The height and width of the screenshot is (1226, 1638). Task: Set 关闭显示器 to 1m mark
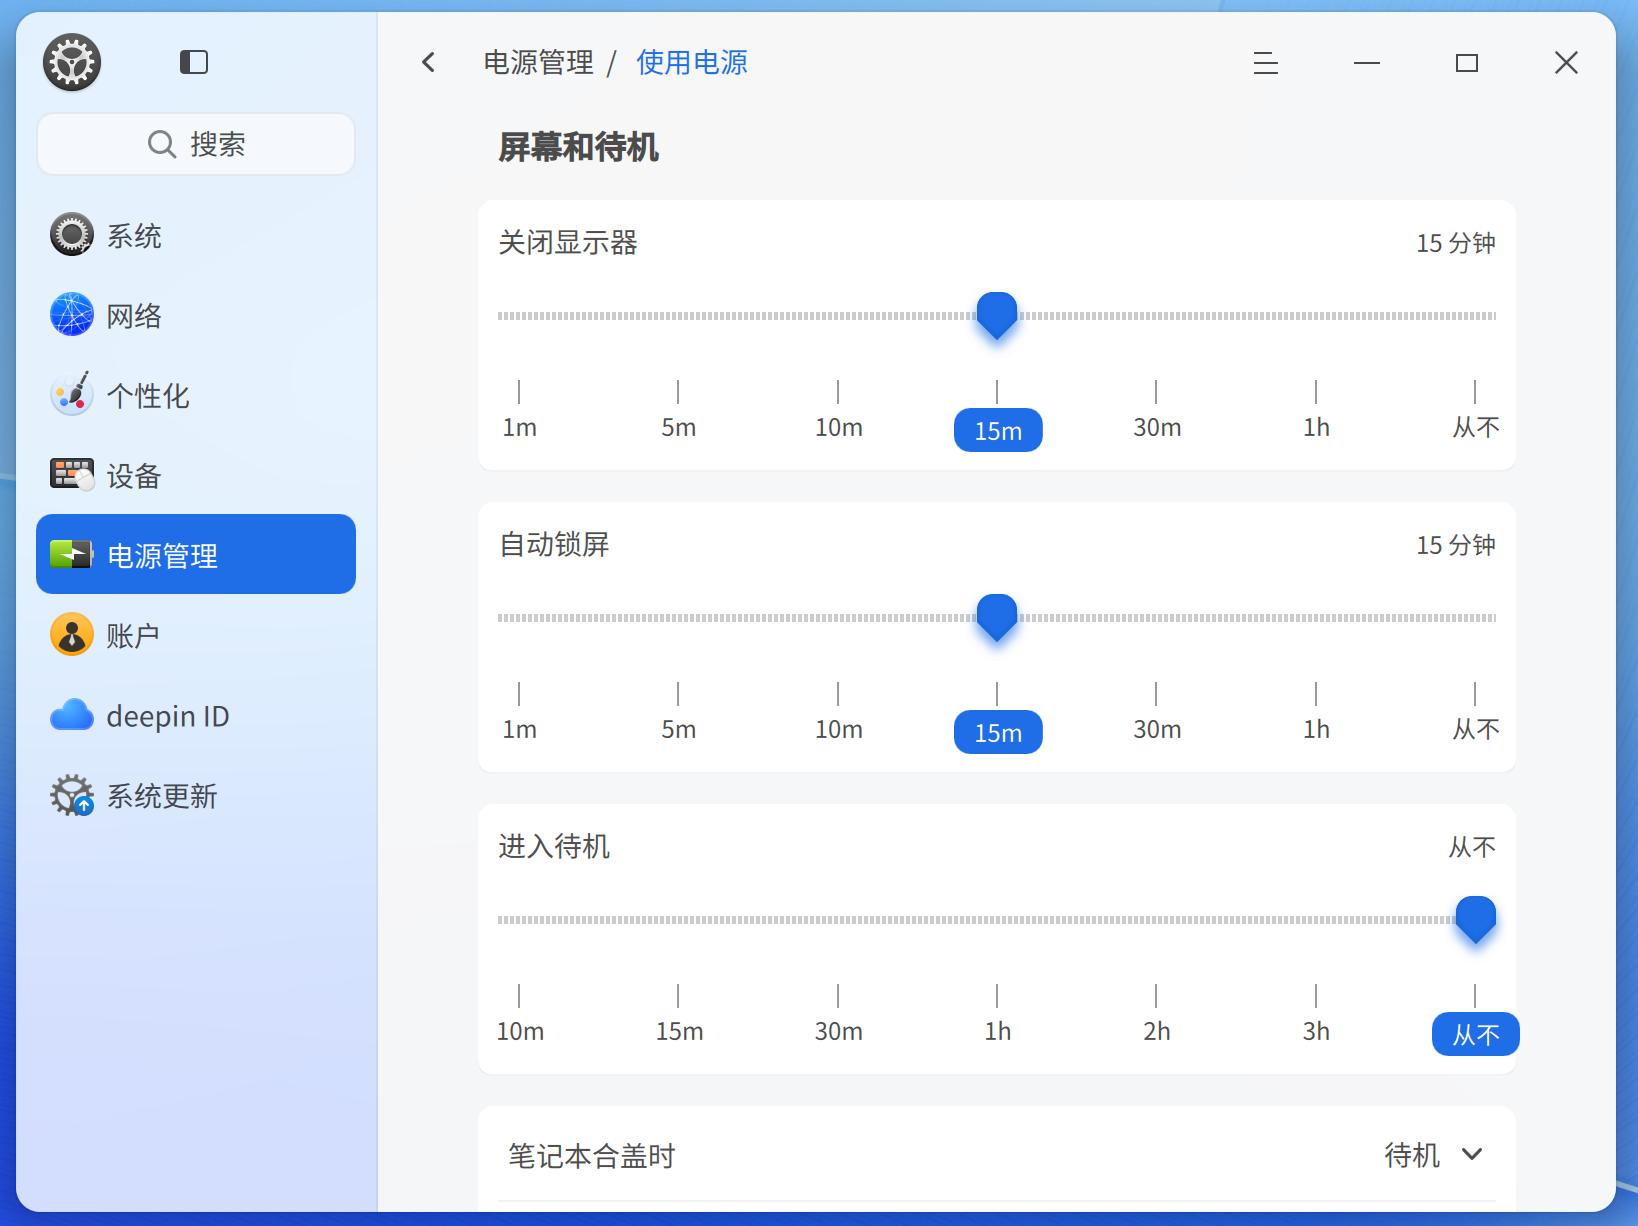(x=519, y=428)
